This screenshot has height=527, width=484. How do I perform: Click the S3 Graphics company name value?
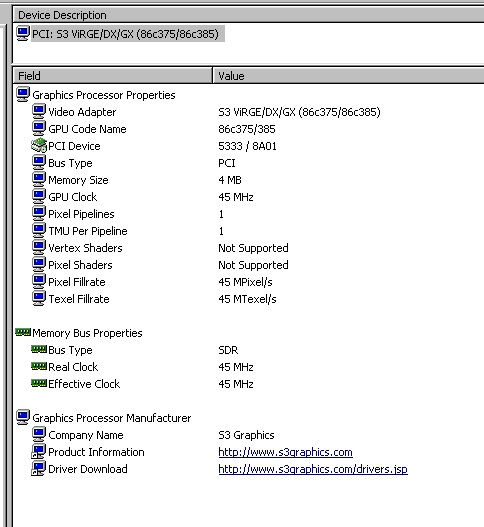point(246,435)
